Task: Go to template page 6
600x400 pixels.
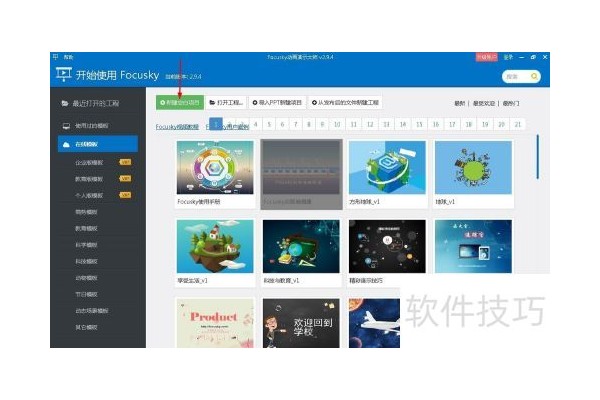Action: 282,124
